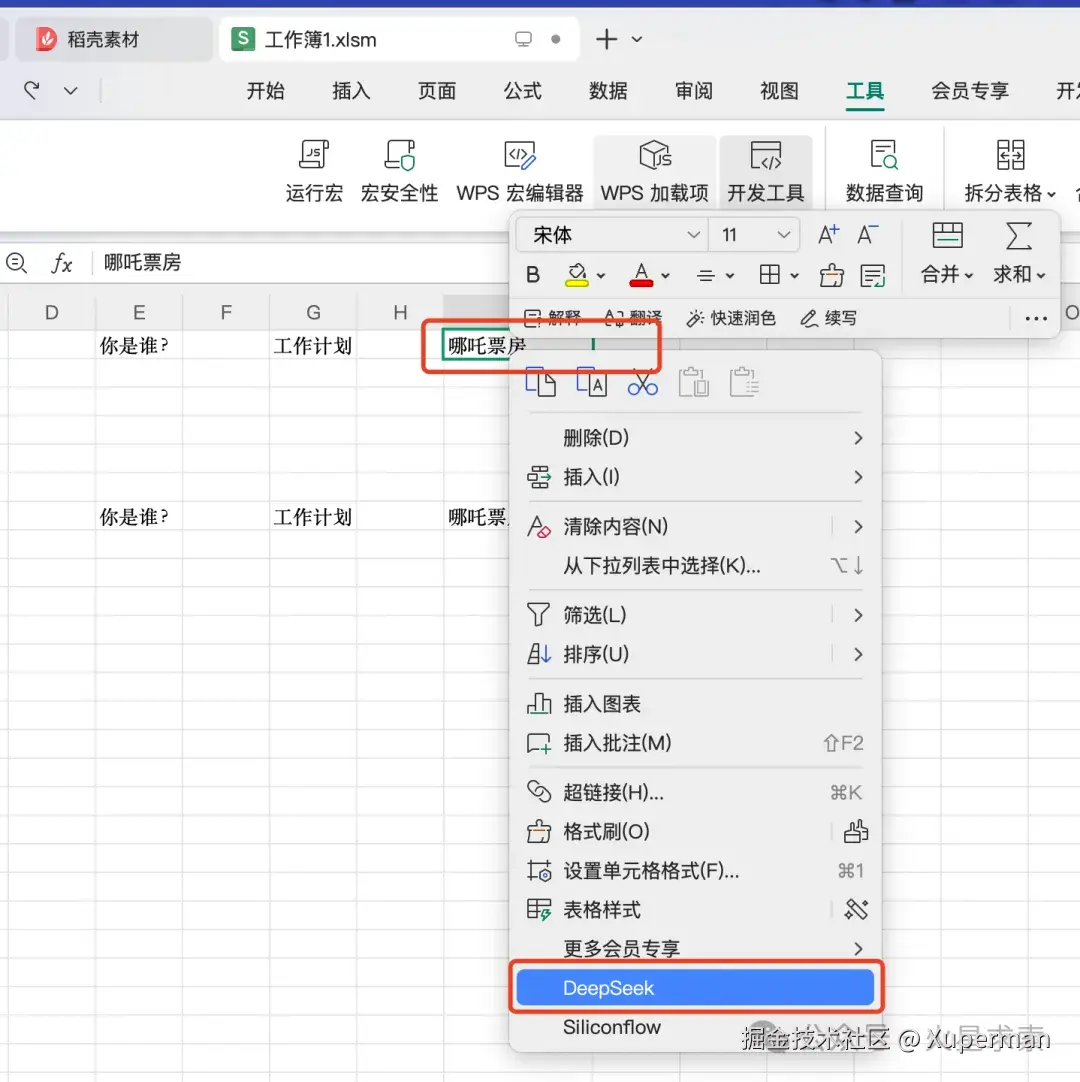Click the paste special icon in context menu
Viewport: 1080px width, 1082px height.
[744, 382]
